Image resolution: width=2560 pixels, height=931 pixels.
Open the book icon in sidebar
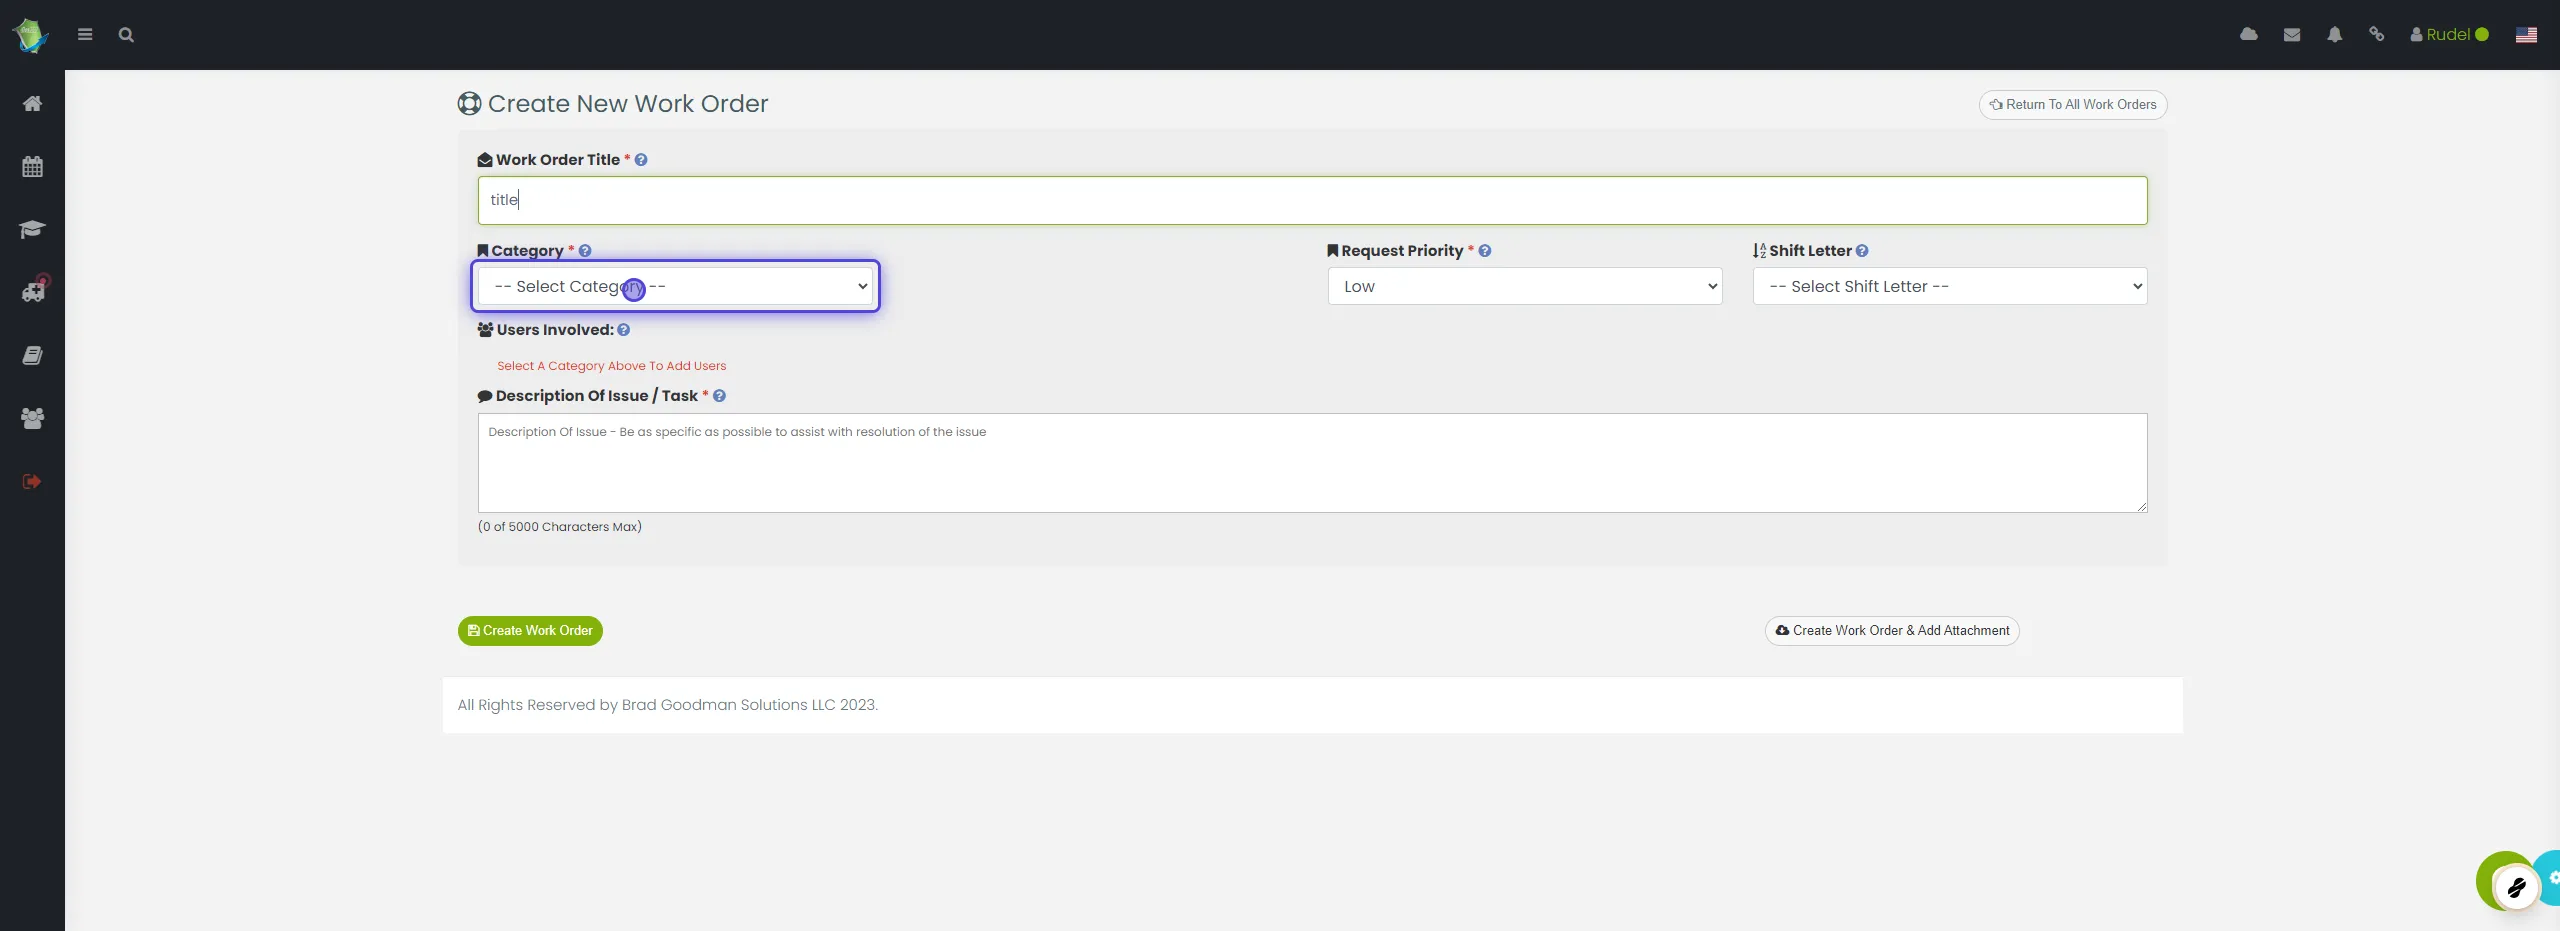coord(32,356)
